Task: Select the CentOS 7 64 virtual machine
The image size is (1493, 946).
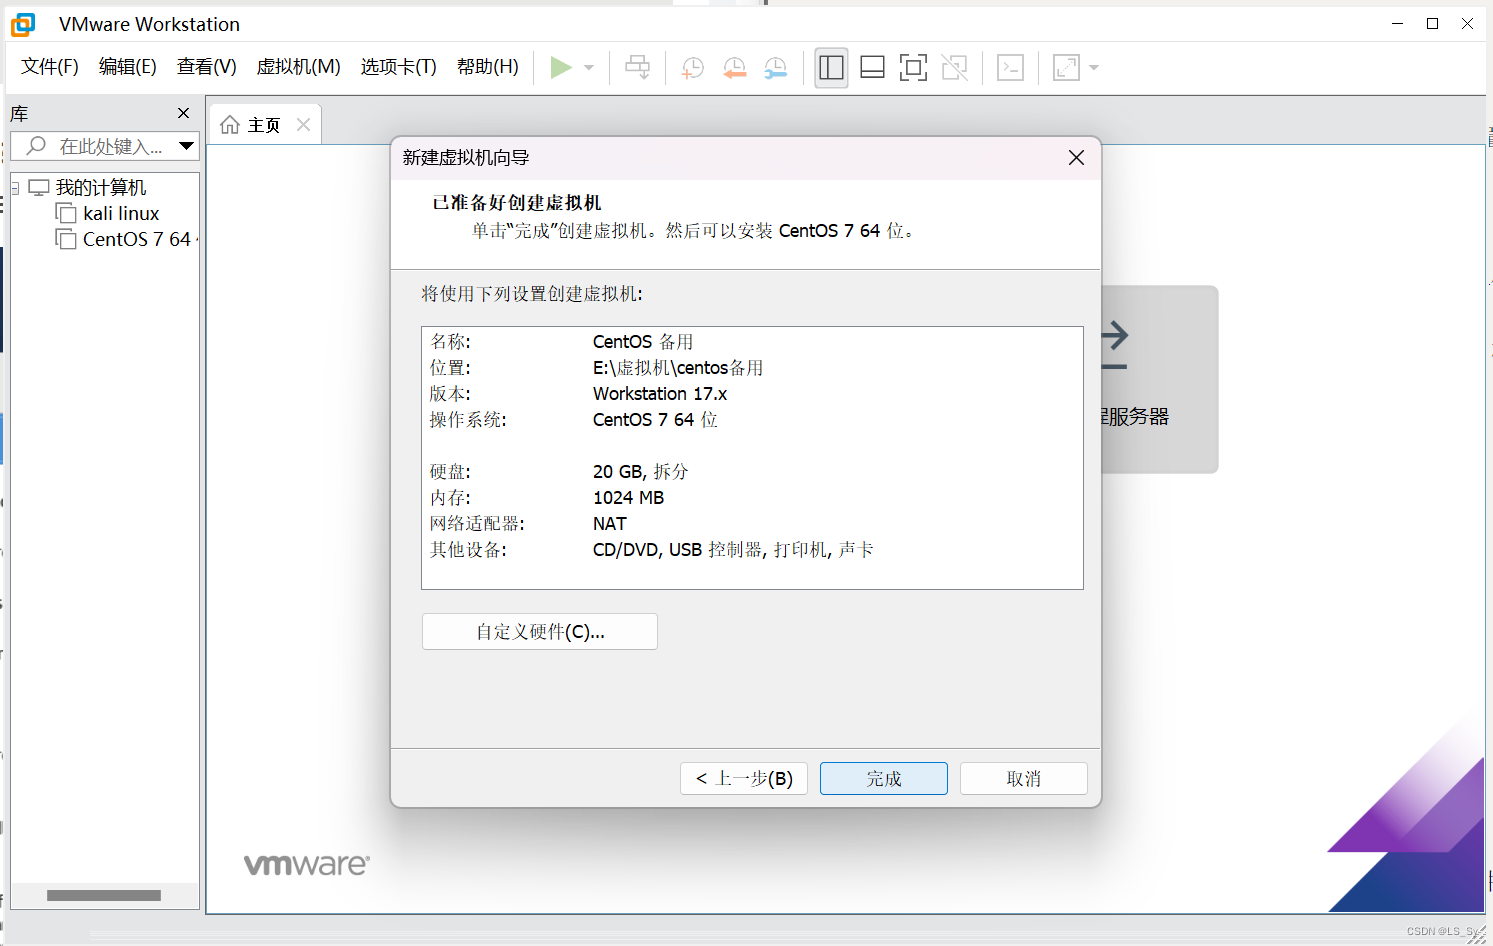Action: [x=137, y=239]
